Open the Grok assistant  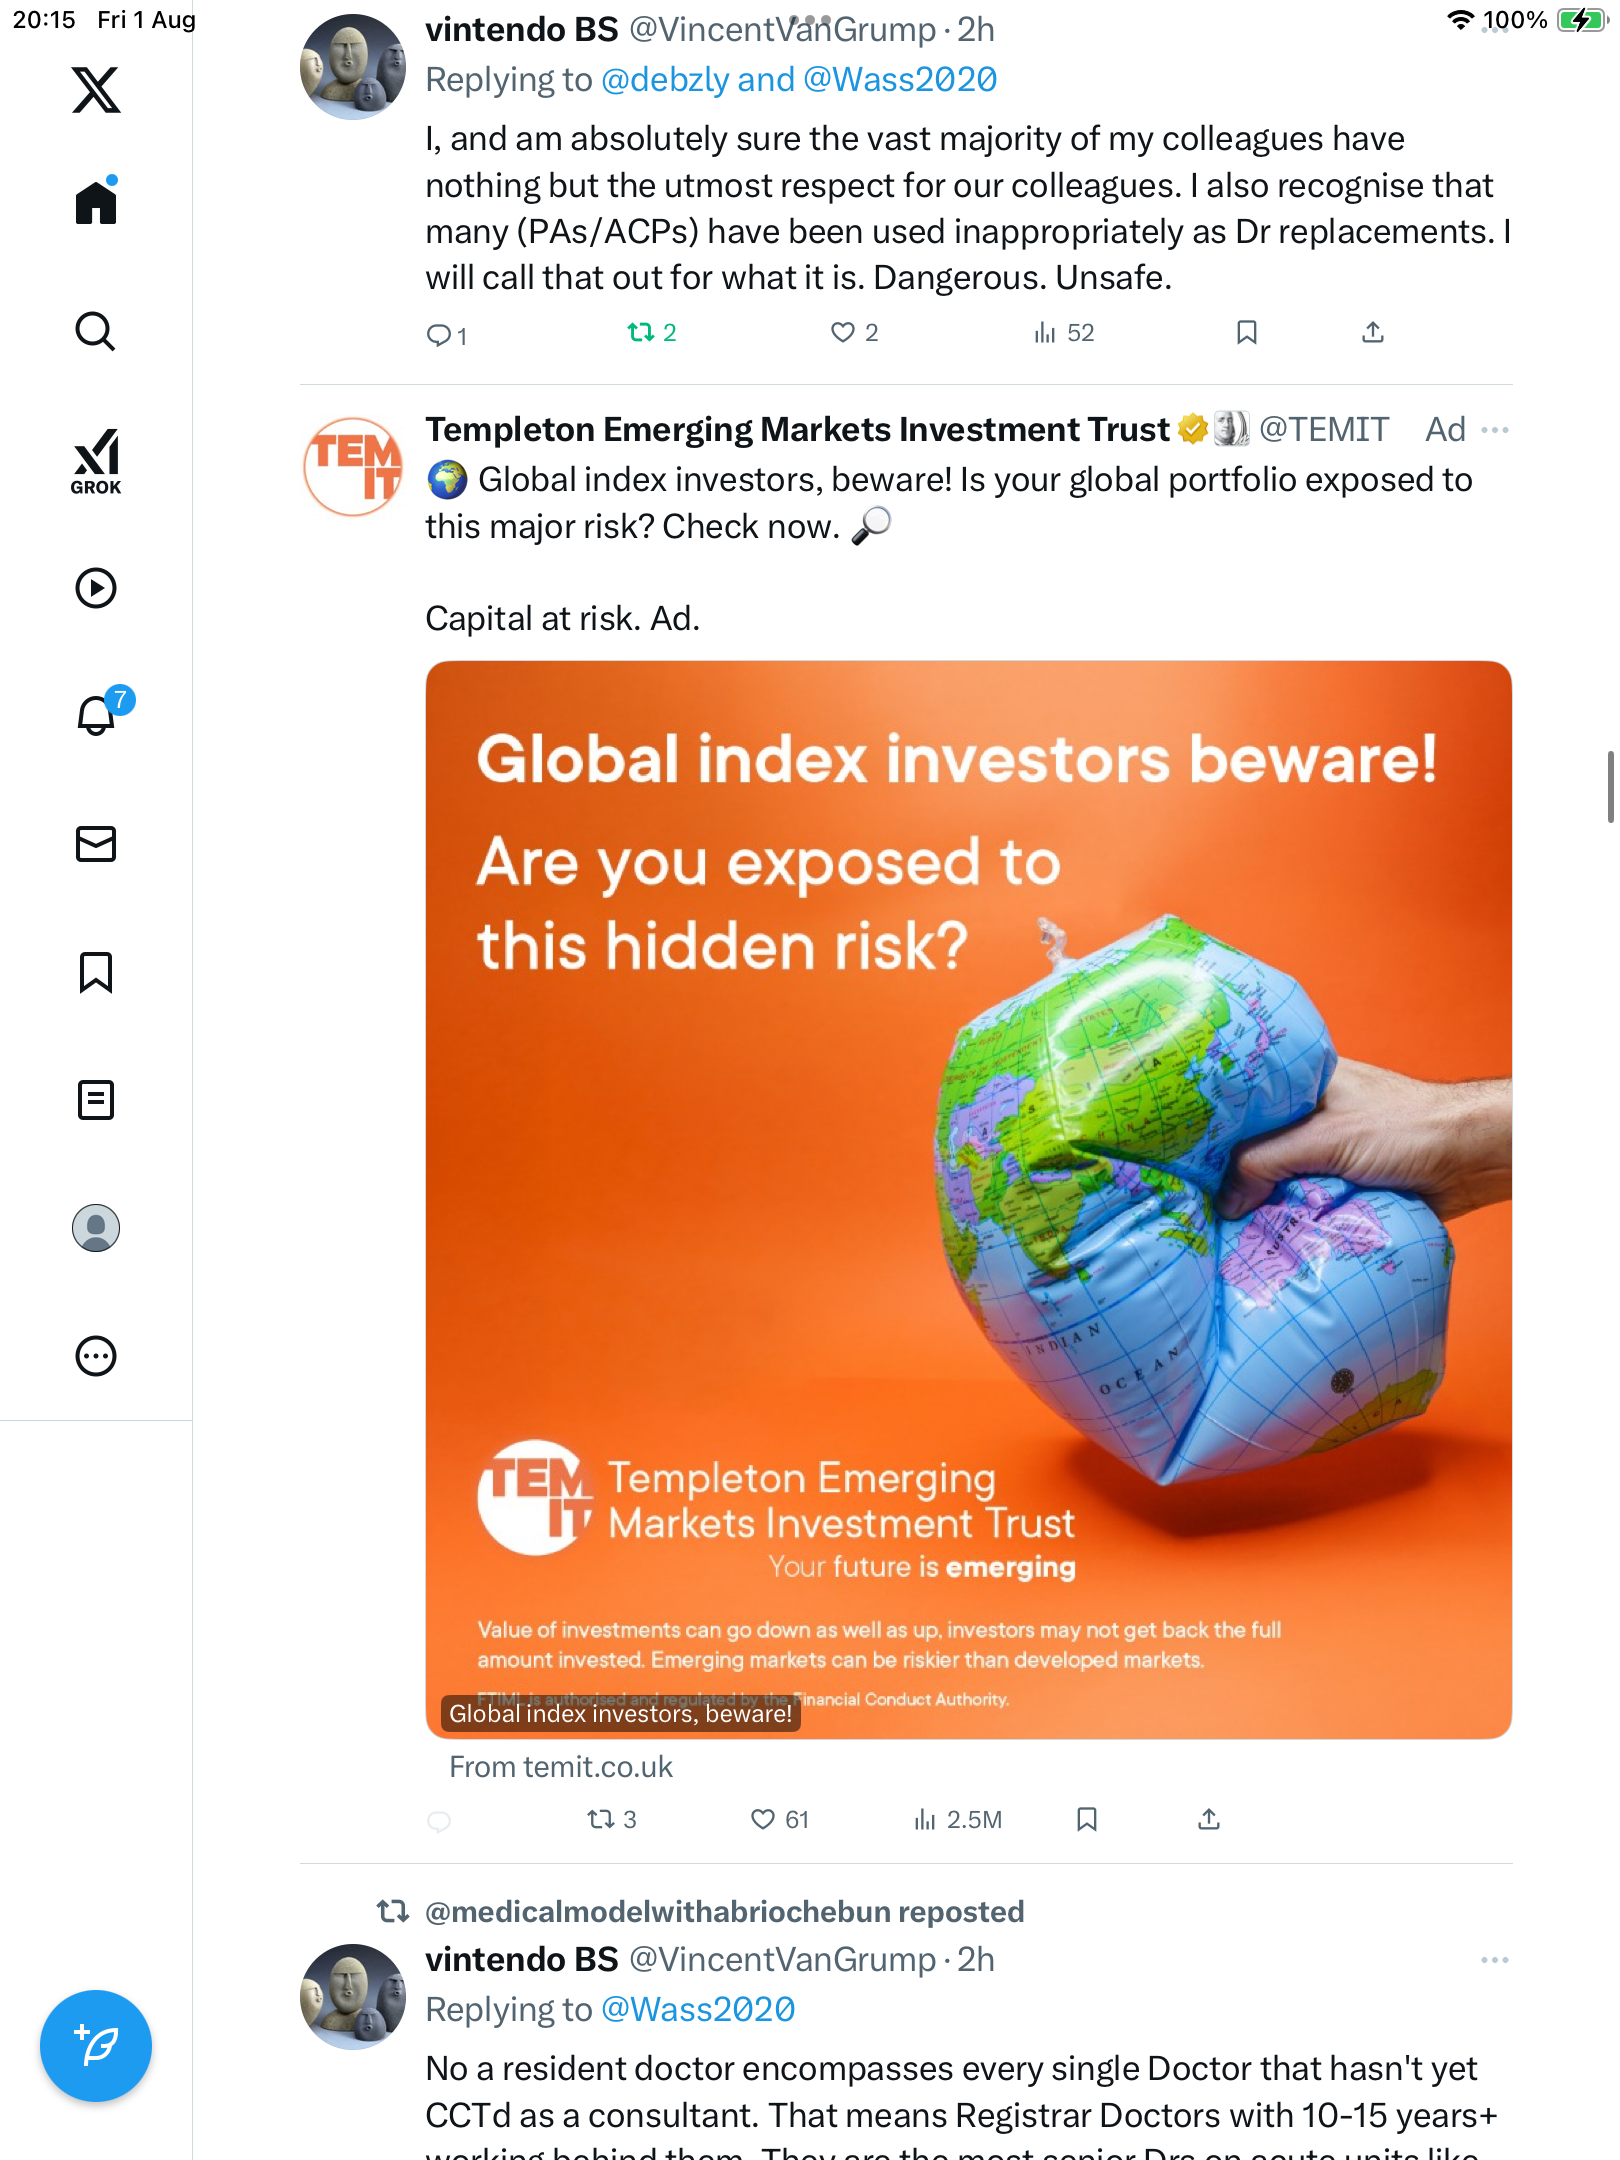(96, 460)
